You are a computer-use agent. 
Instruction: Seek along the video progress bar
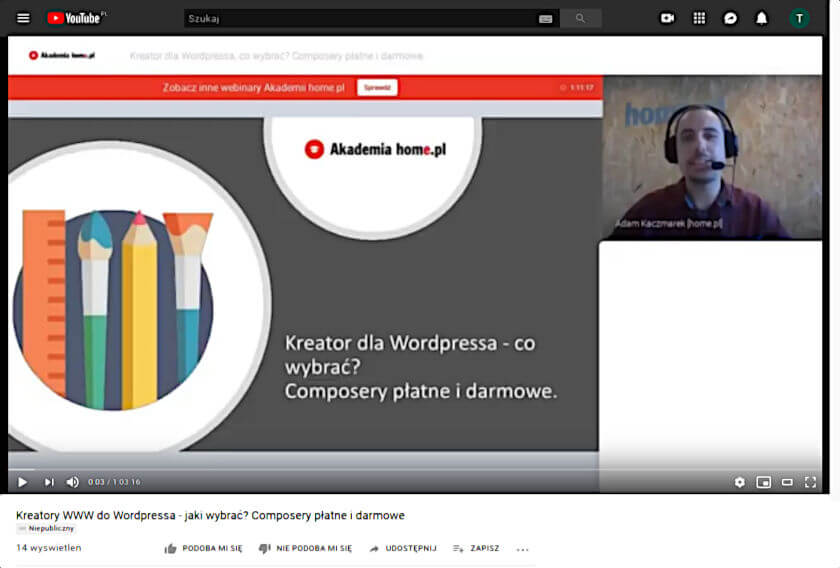(415, 469)
